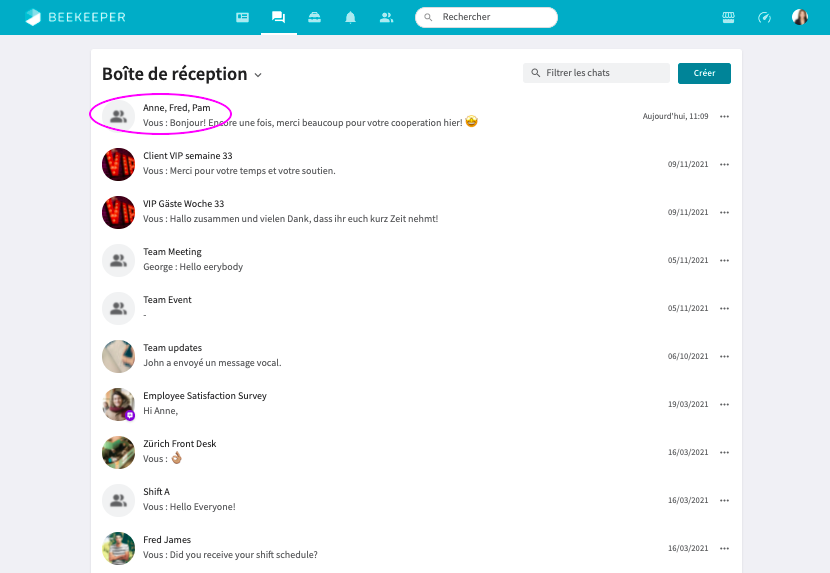Open options menu for Fred James chat
This screenshot has width=830, height=573.
tap(724, 548)
